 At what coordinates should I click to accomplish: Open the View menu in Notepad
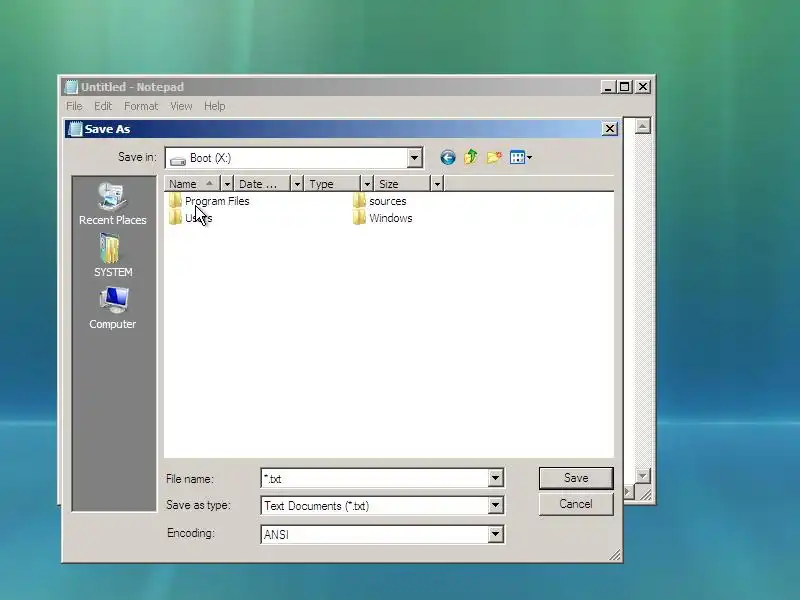(181, 106)
